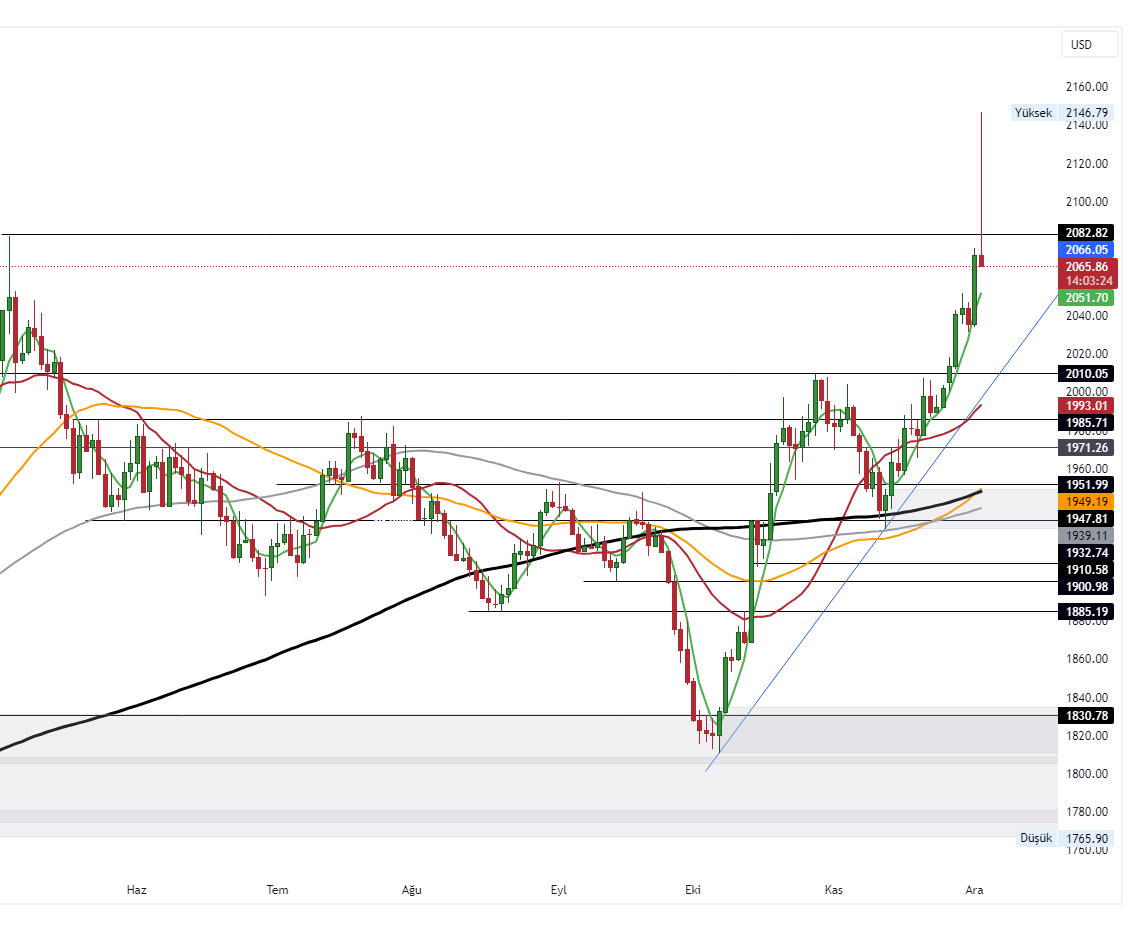Click the Ağu month label

[x=412, y=890]
